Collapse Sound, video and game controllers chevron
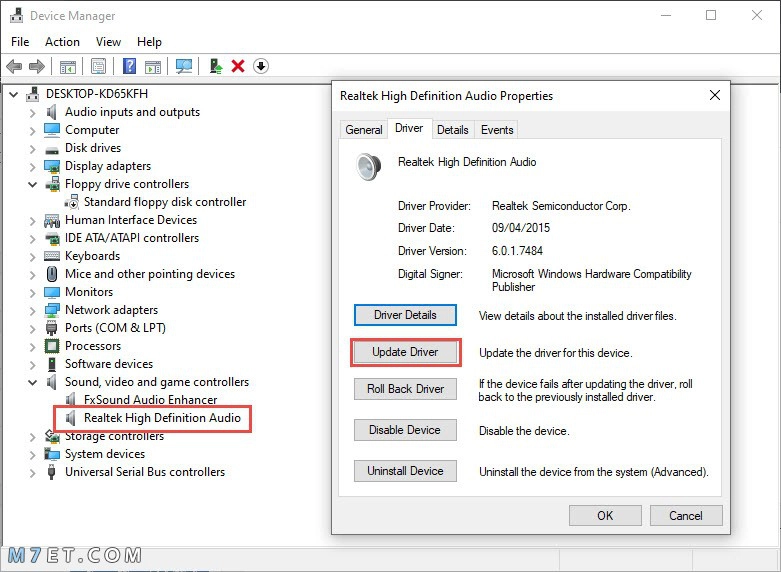 pos(32,382)
